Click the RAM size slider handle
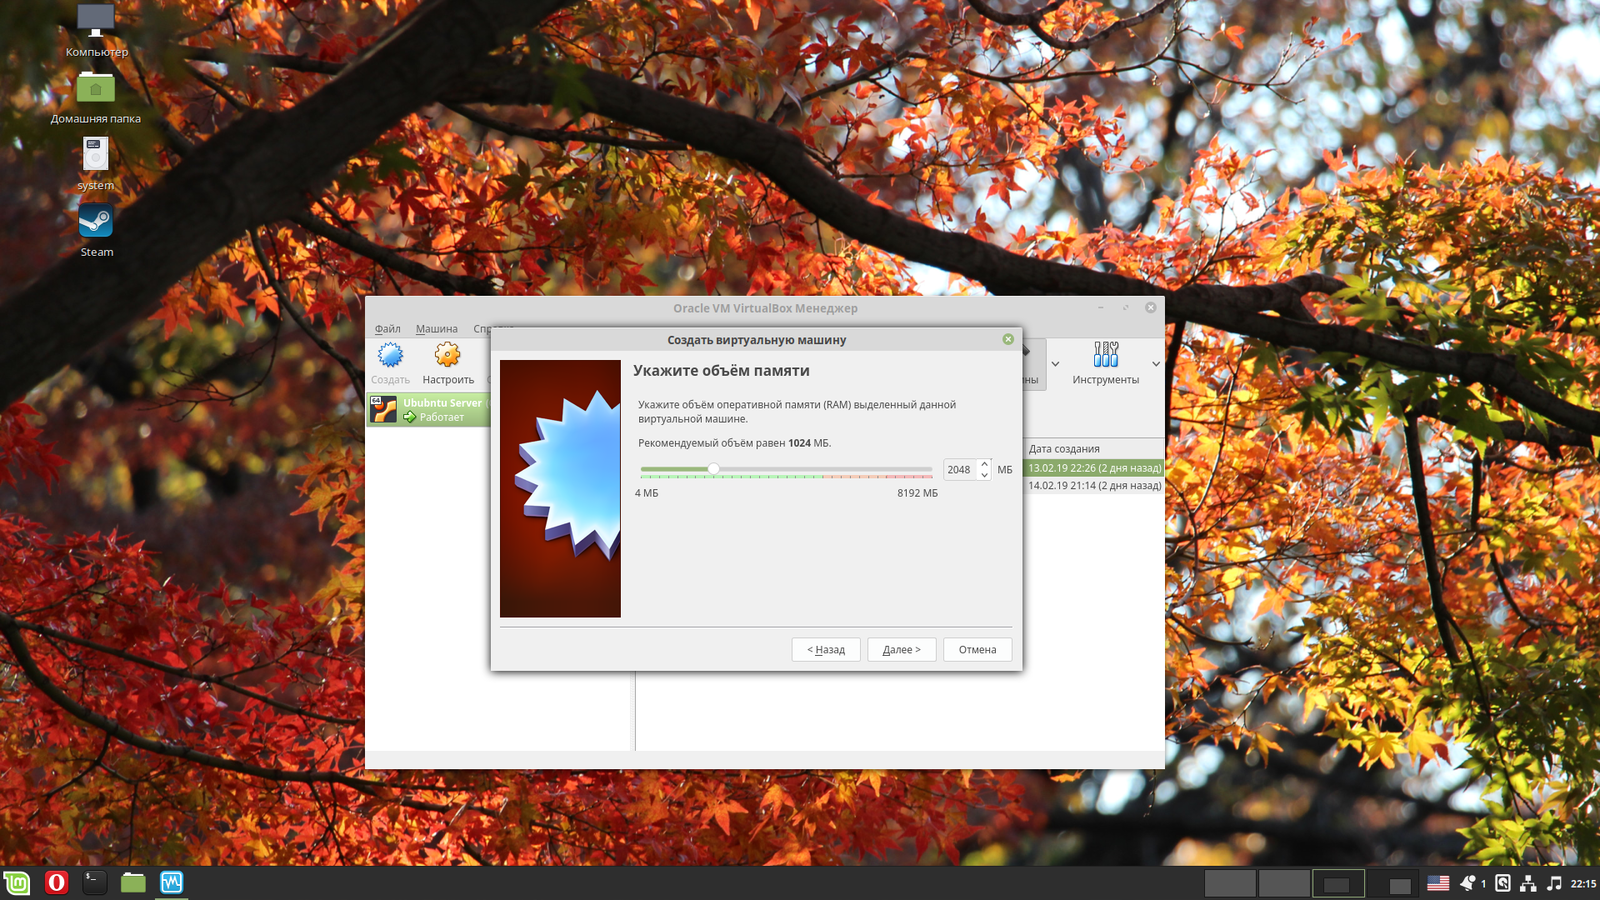 tap(713, 469)
